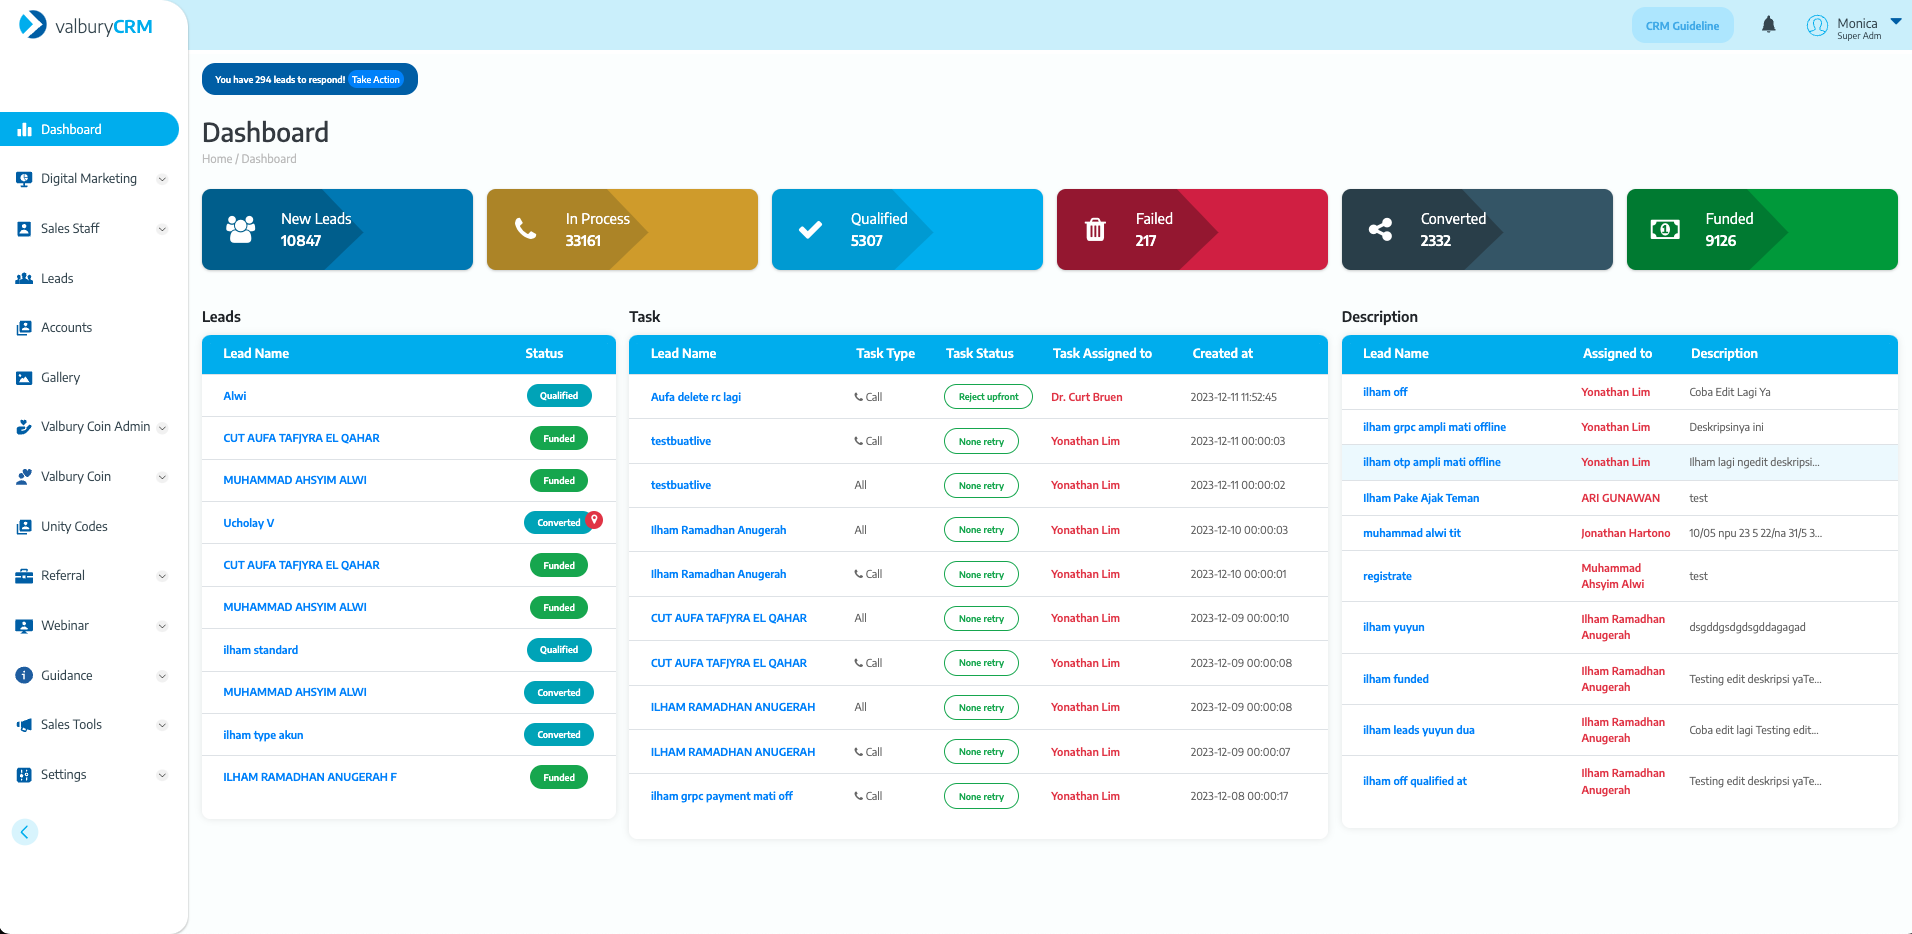Select Dashboard in the sidebar
1912x934 pixels.
pos(71,130)
